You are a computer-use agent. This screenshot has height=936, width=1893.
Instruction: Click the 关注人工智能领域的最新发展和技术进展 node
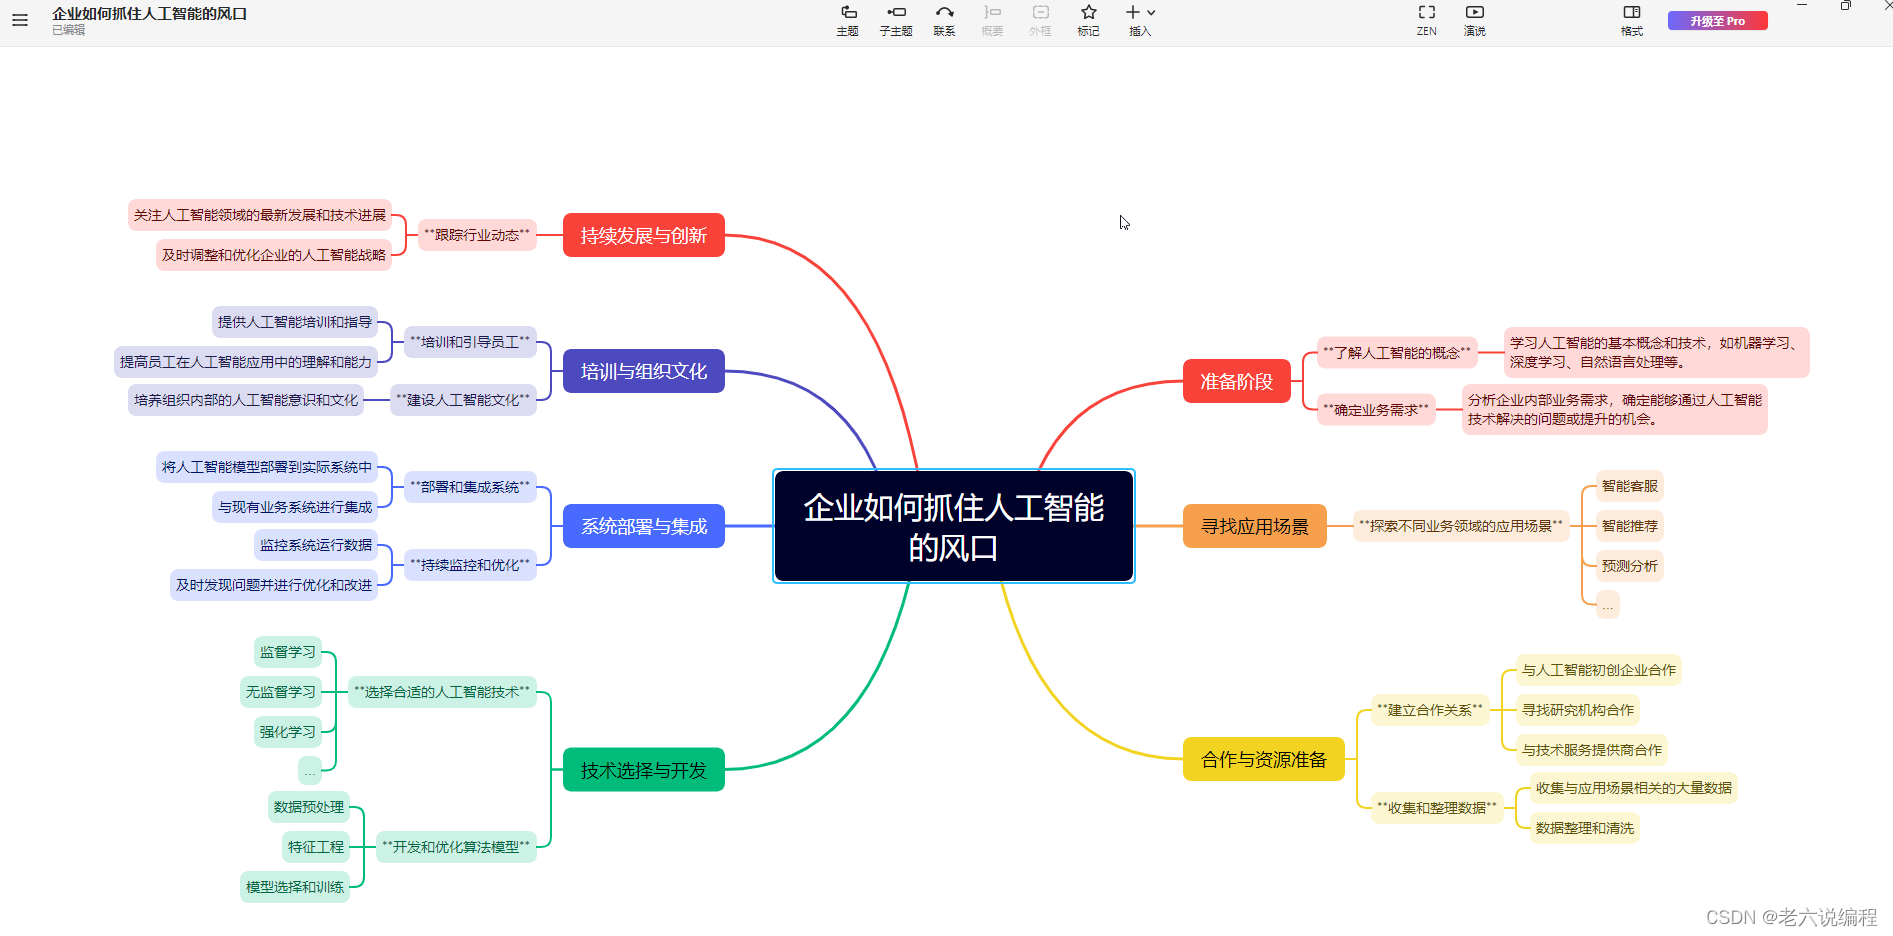click(260, 215)
